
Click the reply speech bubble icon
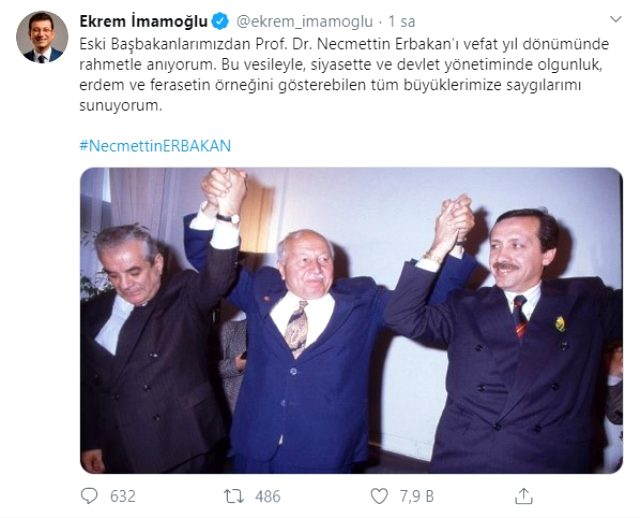89,496
